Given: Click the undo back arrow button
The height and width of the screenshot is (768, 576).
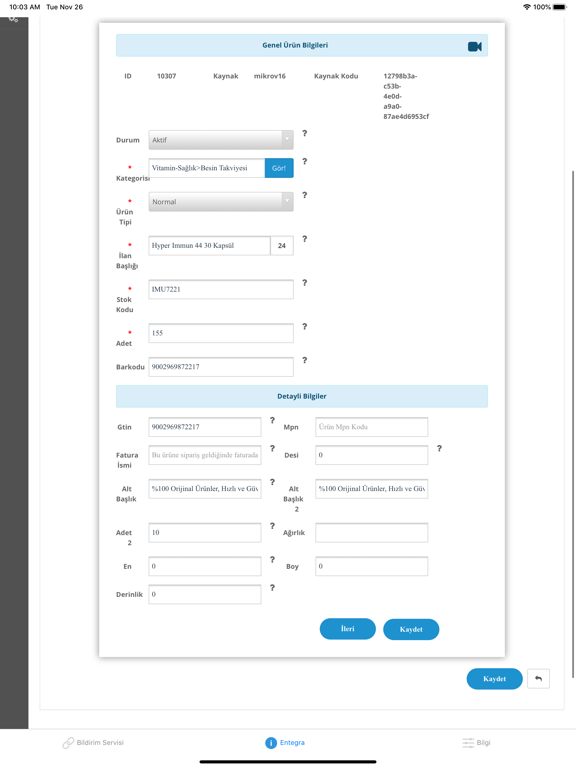Looking at the screenshot, I should [538, 679].
